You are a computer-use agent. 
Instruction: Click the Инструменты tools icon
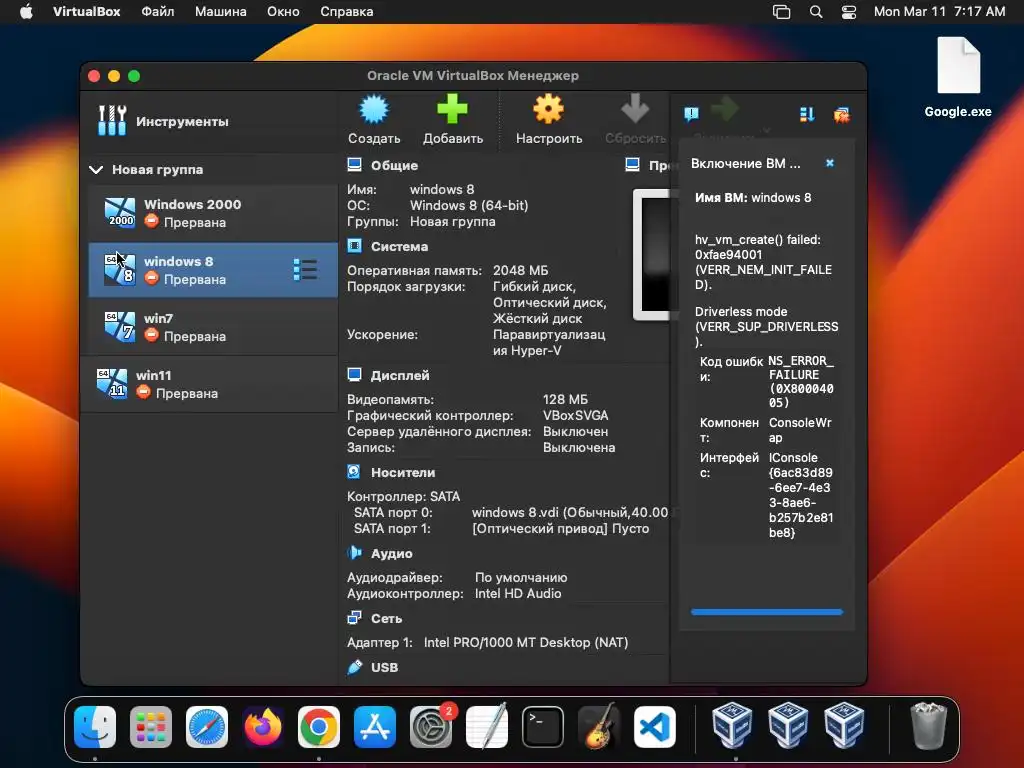(x=112, y=121)
